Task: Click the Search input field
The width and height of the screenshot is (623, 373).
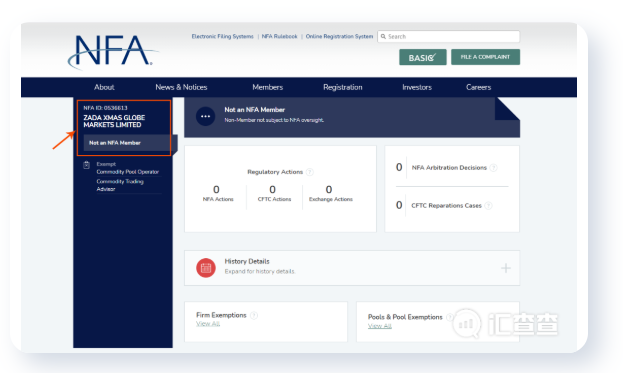Action: coord(449,37)
